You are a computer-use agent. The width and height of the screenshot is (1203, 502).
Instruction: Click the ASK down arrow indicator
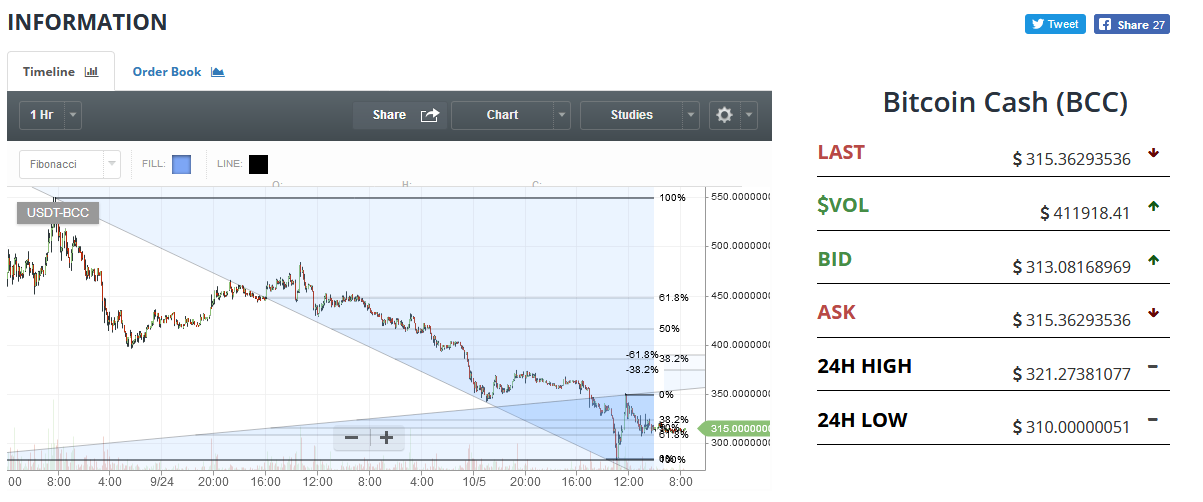tap(1153, 313)
